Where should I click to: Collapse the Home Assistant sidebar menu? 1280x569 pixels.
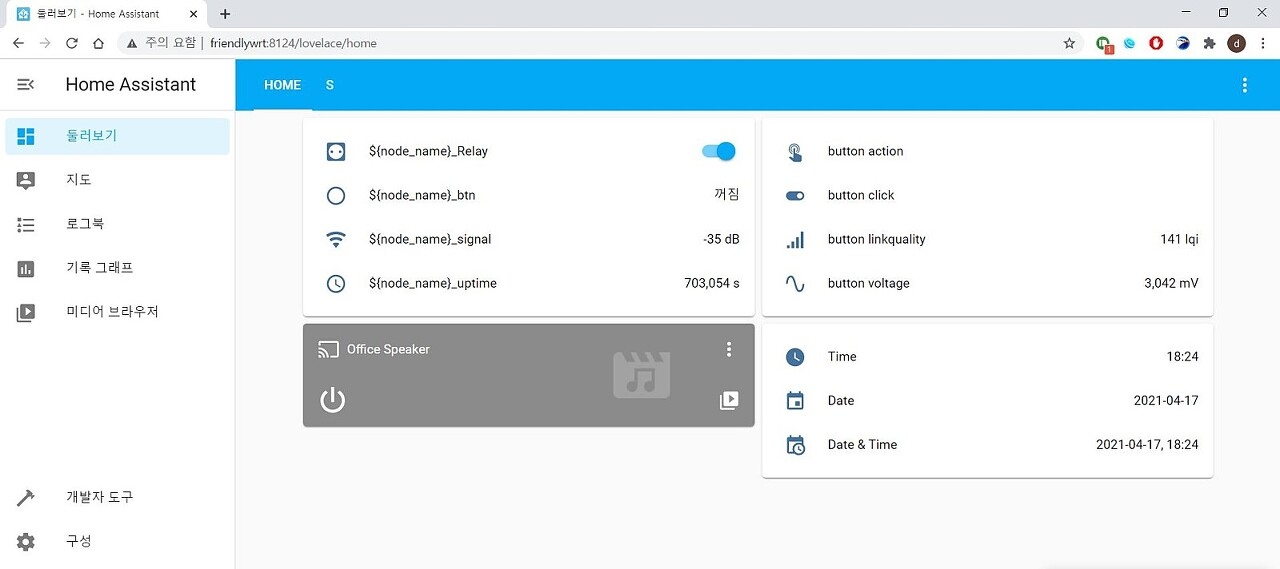26,85
